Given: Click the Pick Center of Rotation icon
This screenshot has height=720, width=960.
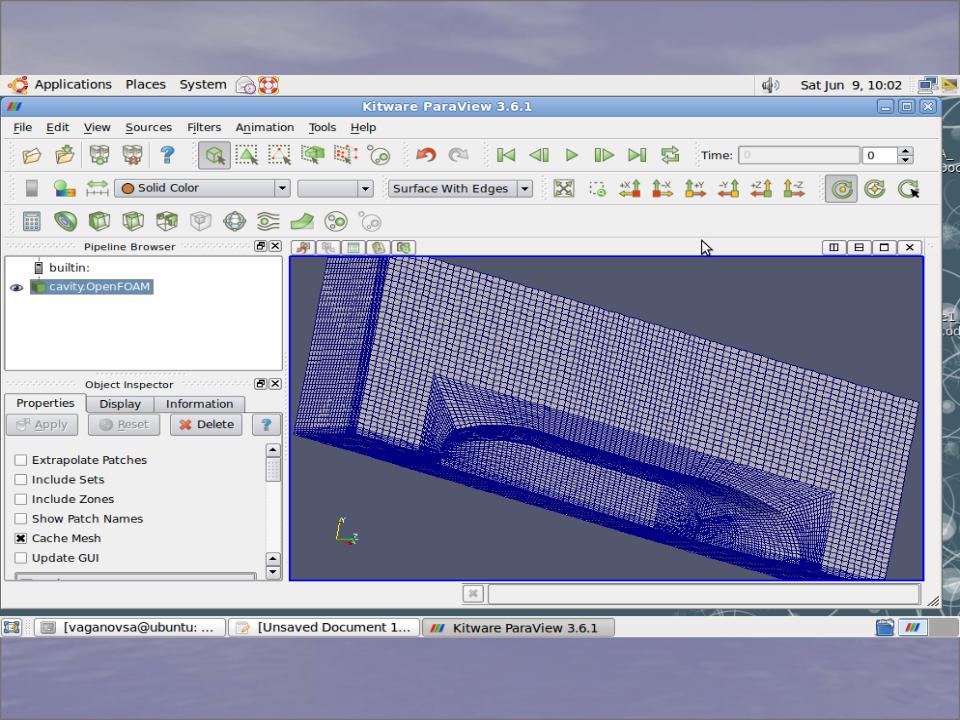Looking at the screenshot, I should [x=908, y=189].
